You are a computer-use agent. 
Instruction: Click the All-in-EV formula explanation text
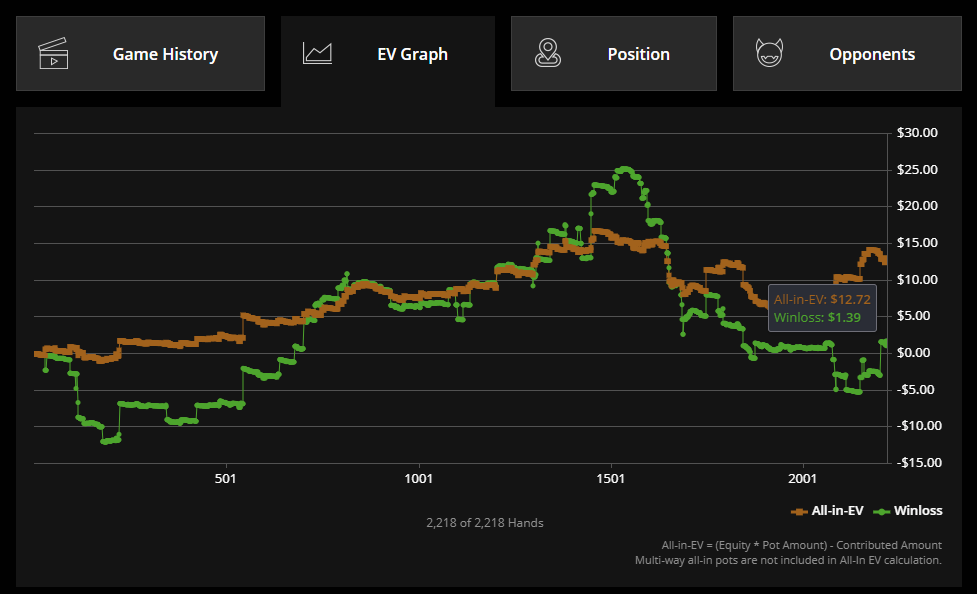coord(801,545)
